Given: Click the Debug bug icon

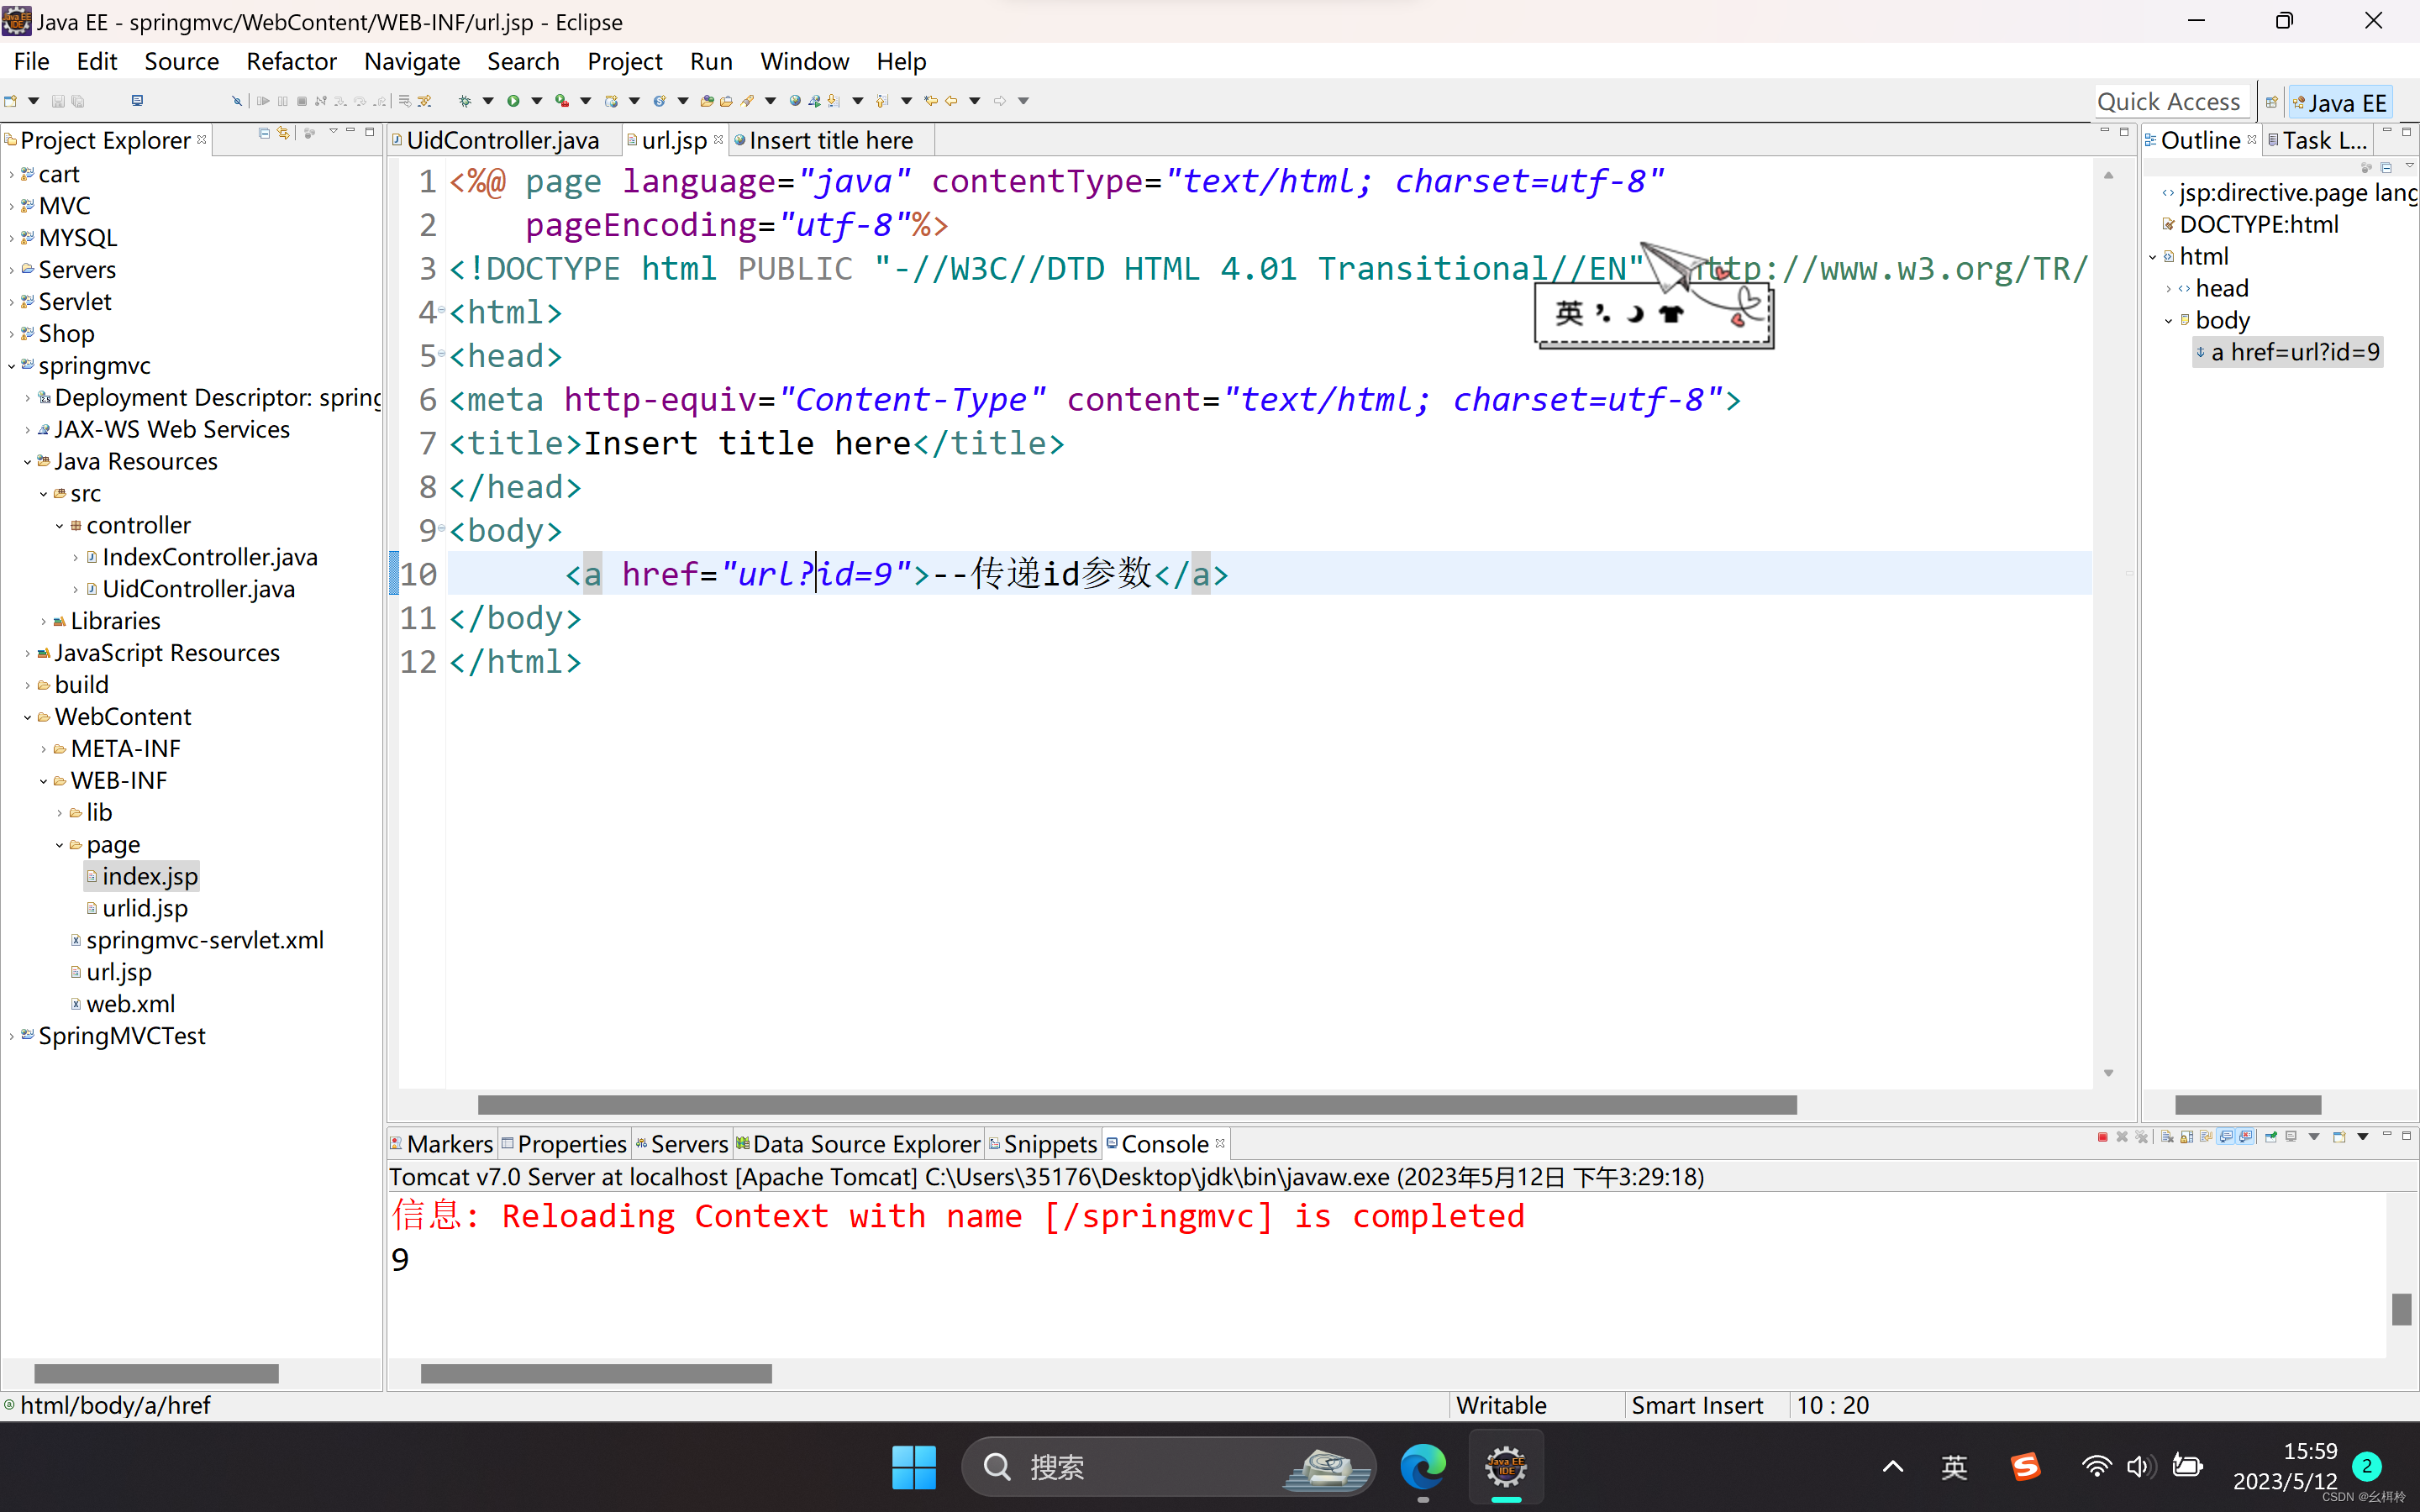Looking at the screenshot, I should coord(465,101).
